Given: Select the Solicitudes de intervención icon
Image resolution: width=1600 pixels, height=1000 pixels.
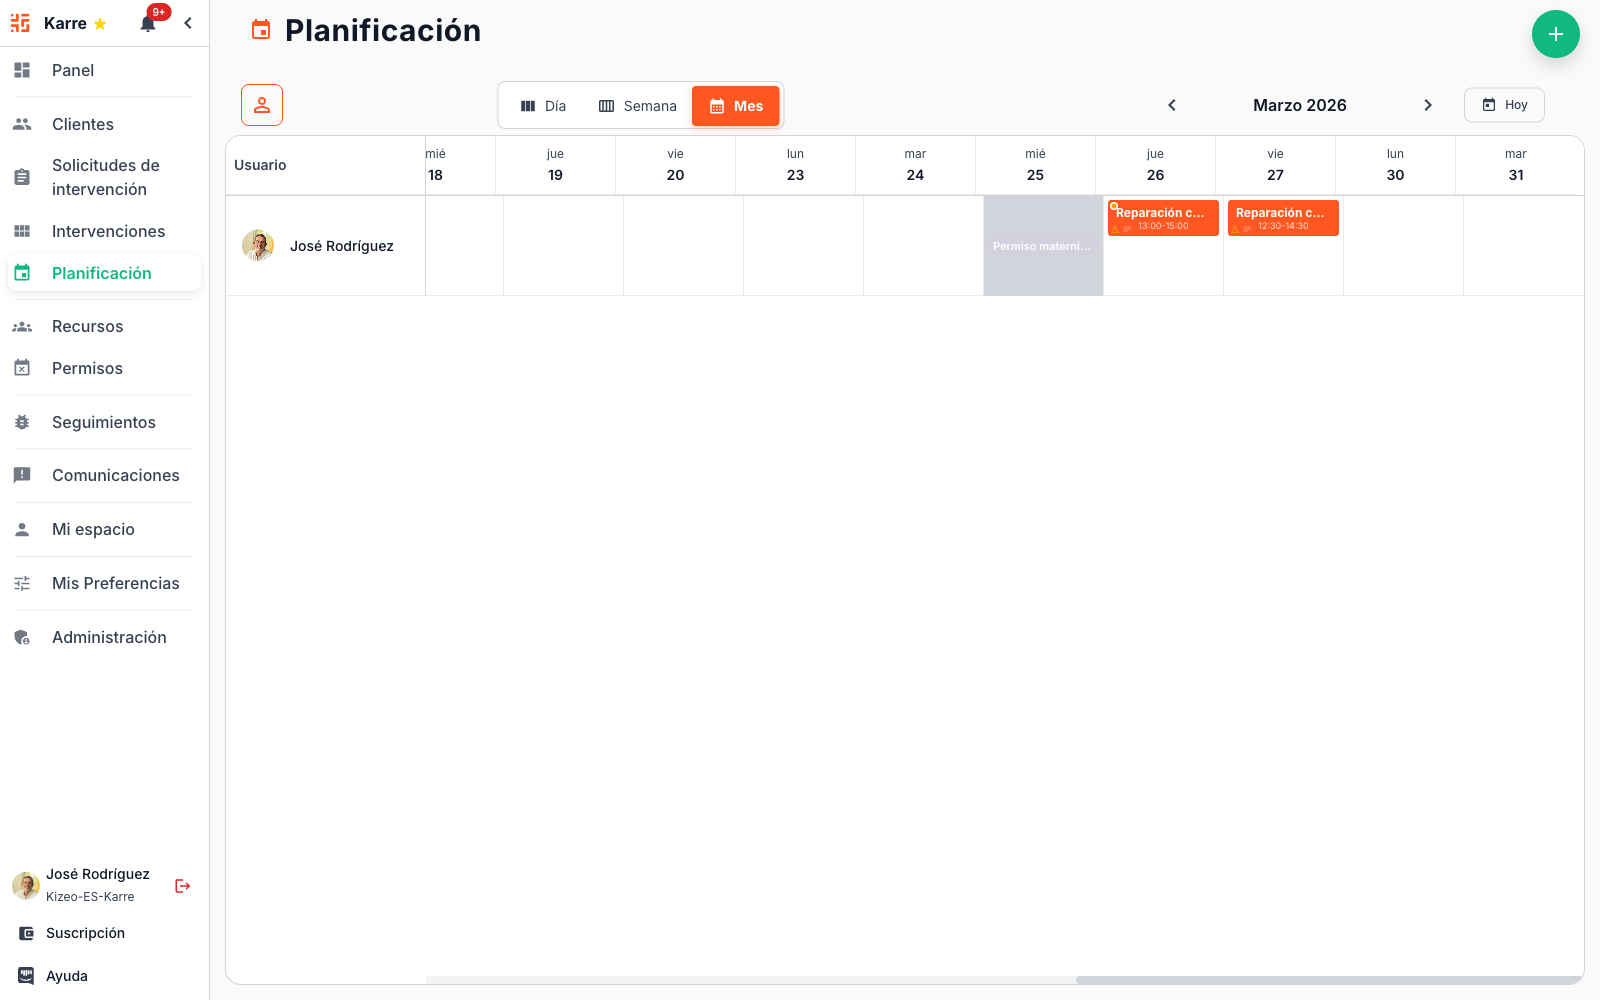Looking at the screenshot, I should pos(22,176).
